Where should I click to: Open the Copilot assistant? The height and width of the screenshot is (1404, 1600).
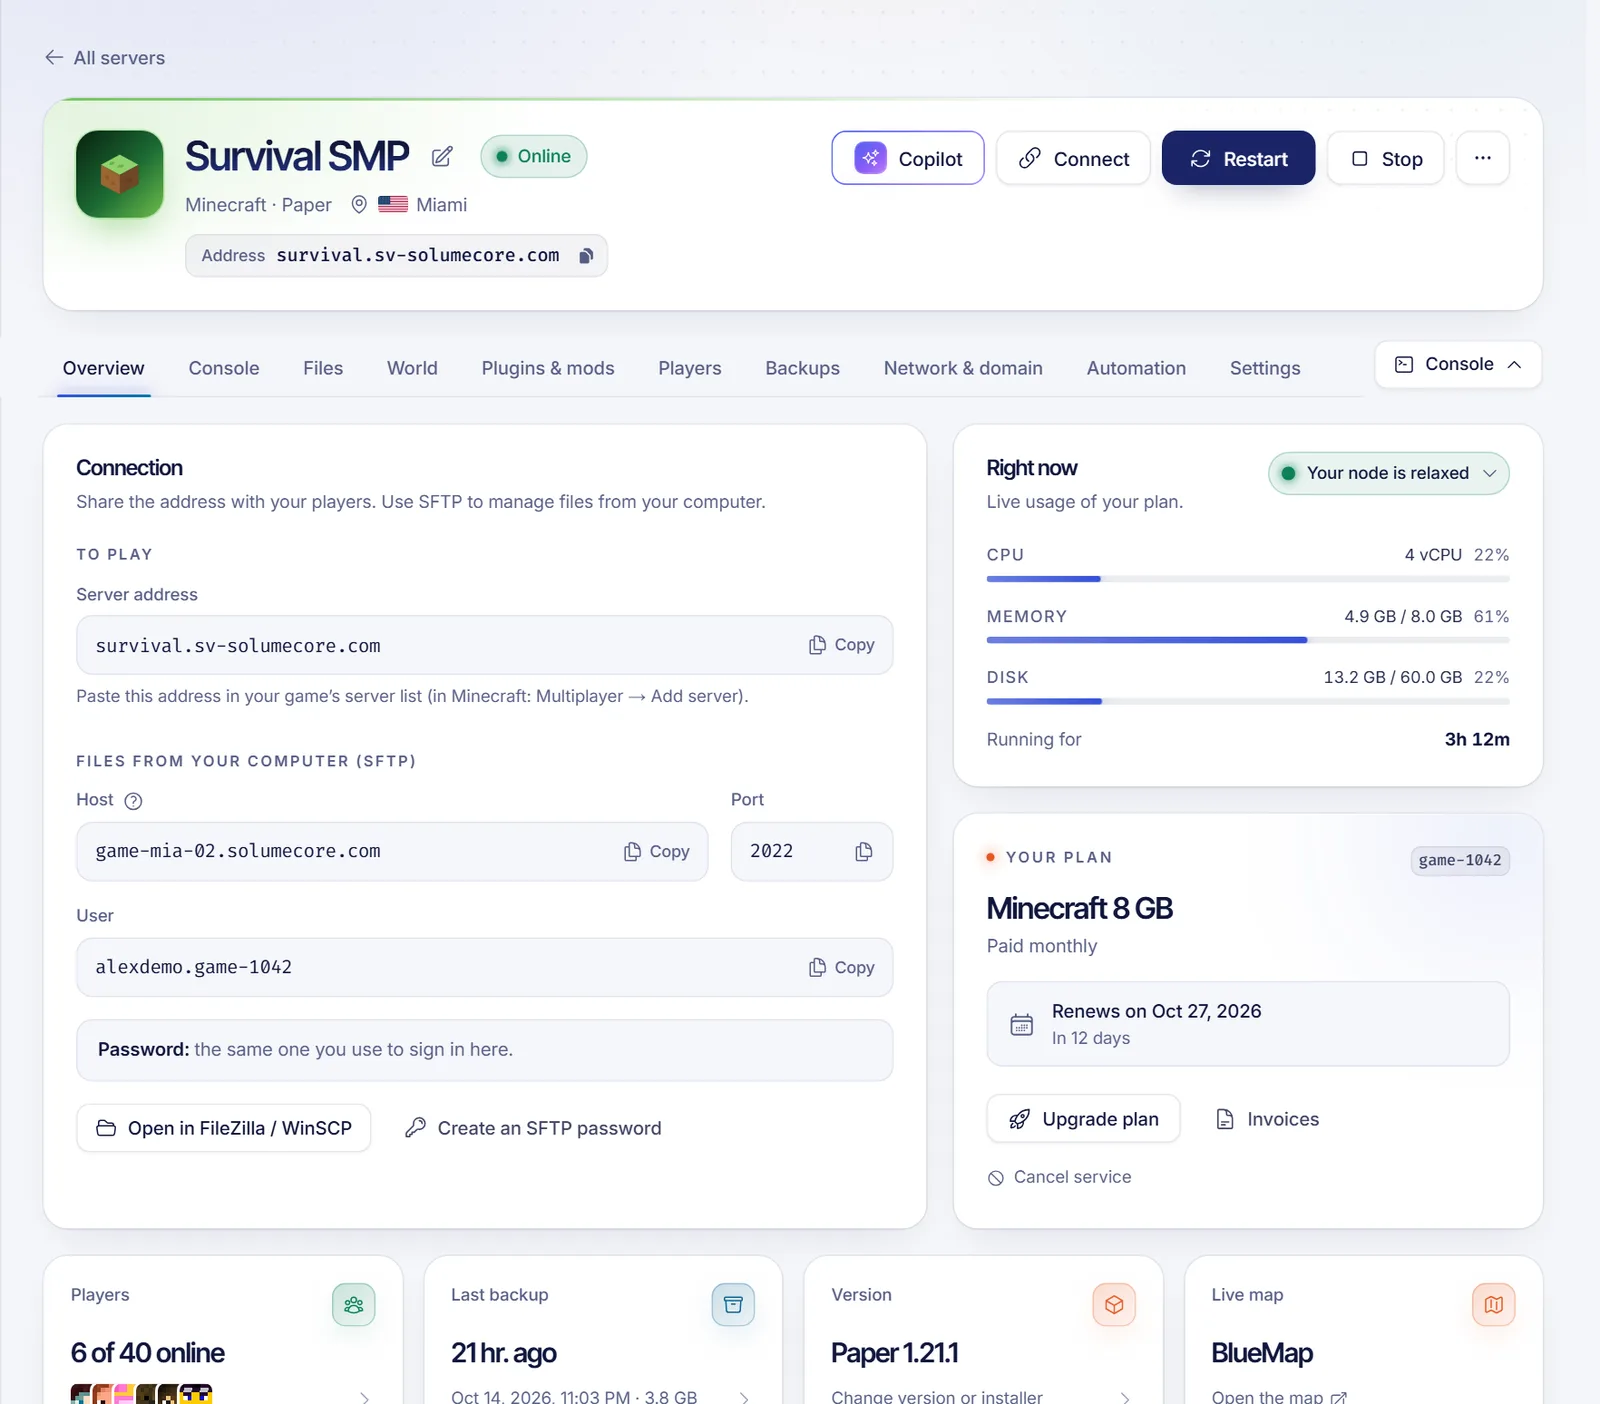[908, 158]
